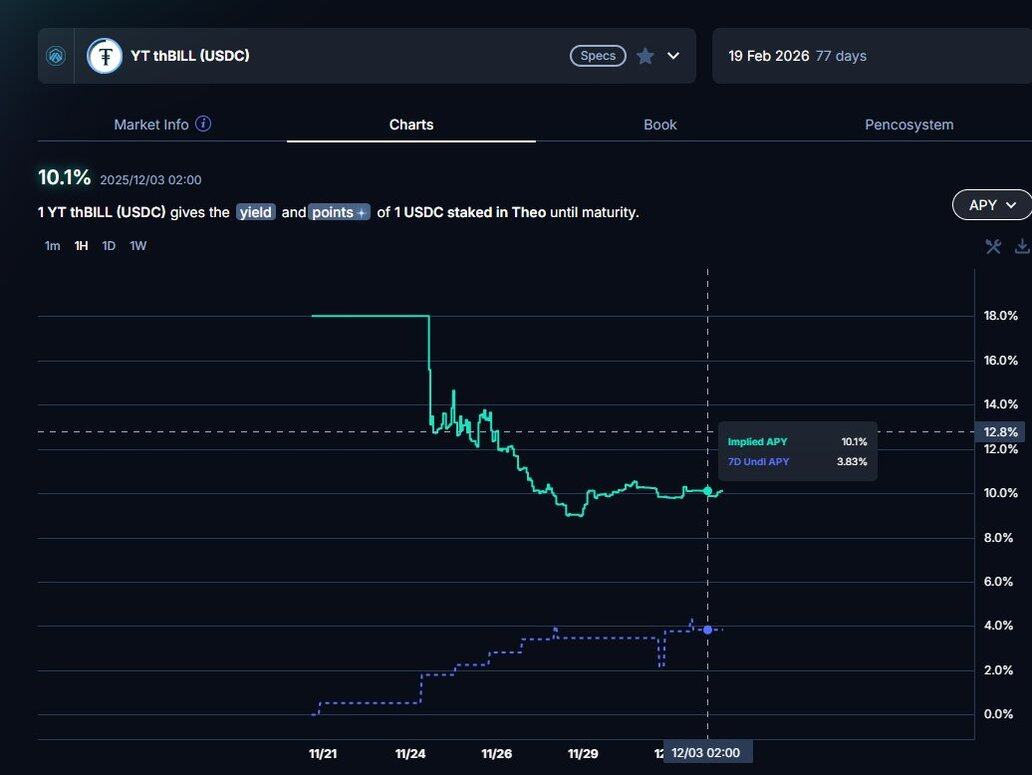The image size is (1032, 775).
Task: Switch the chart to 1W interval
Action: 138,246
